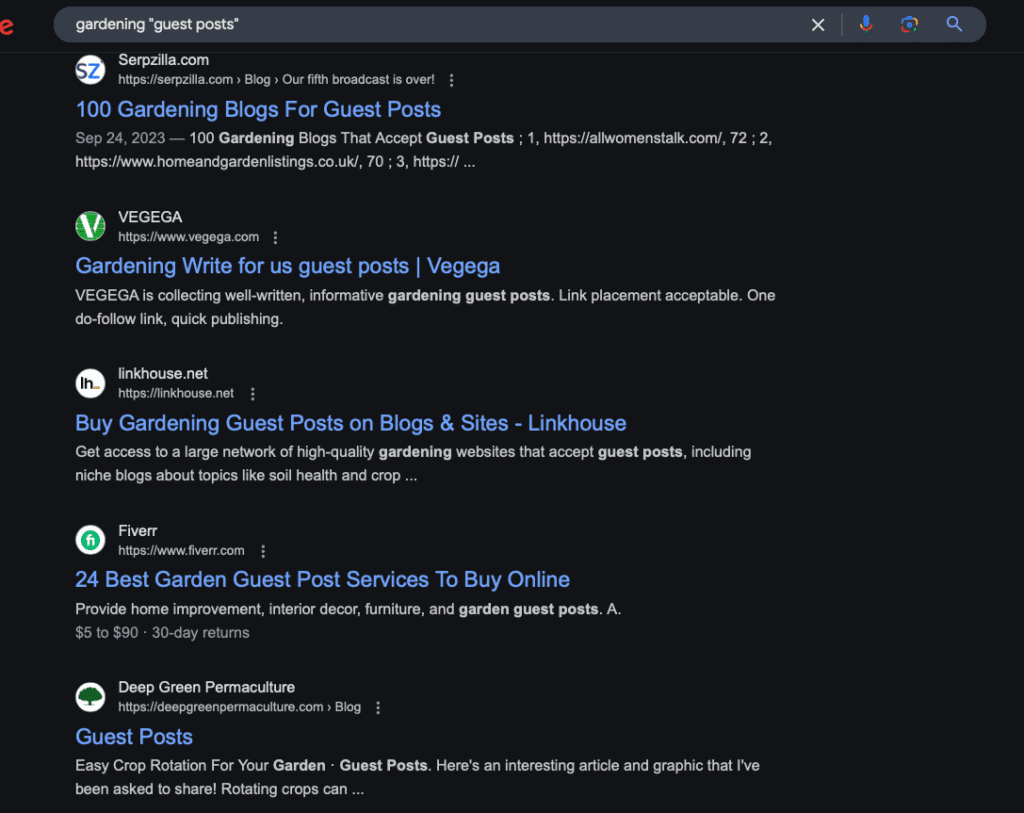The height and width of the screenshot is (813, 1024).
Task: Start voice search with microphone icon
Action: (x=865, y=25)
